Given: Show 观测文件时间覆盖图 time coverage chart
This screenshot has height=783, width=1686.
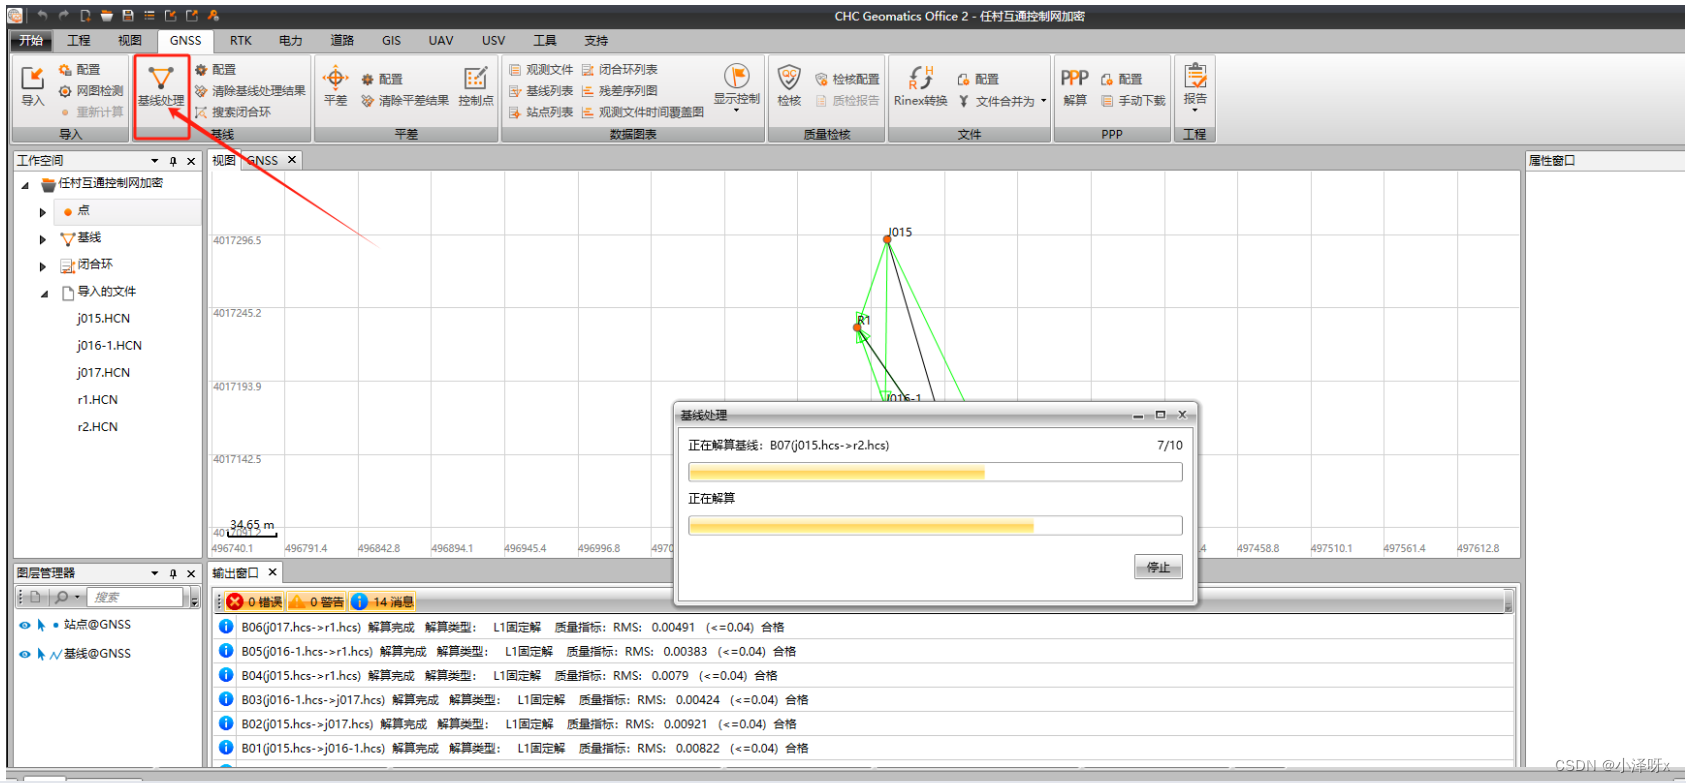Looking at the screenshot, I should click(643, 112).
